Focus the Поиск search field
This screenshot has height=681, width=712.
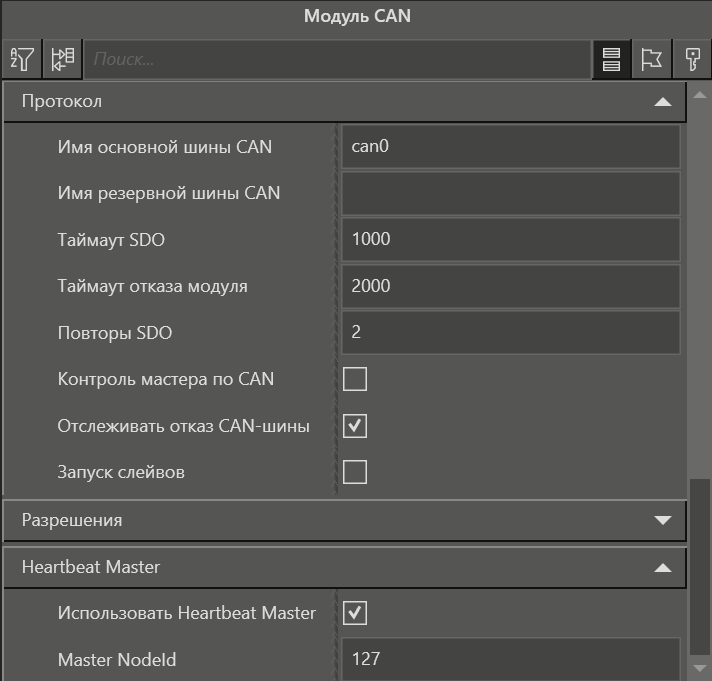click(337, 59)
